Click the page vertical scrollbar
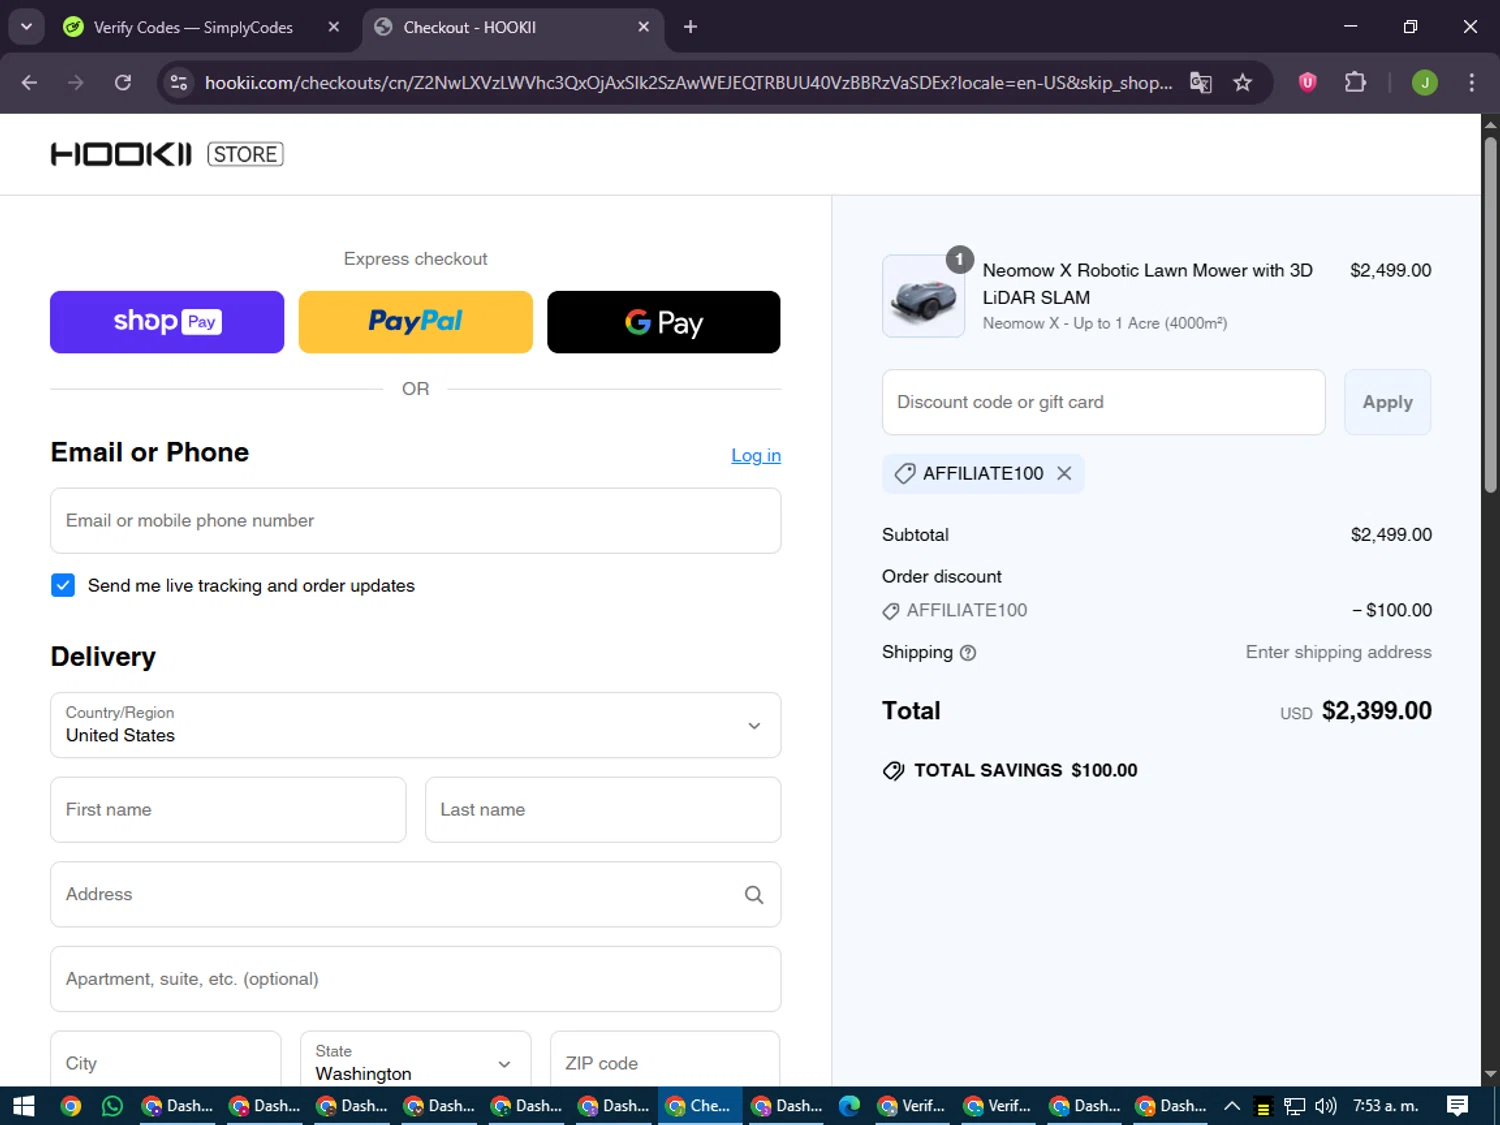This screenshot has height=1125, width=1500. (x=1490, y=314)
